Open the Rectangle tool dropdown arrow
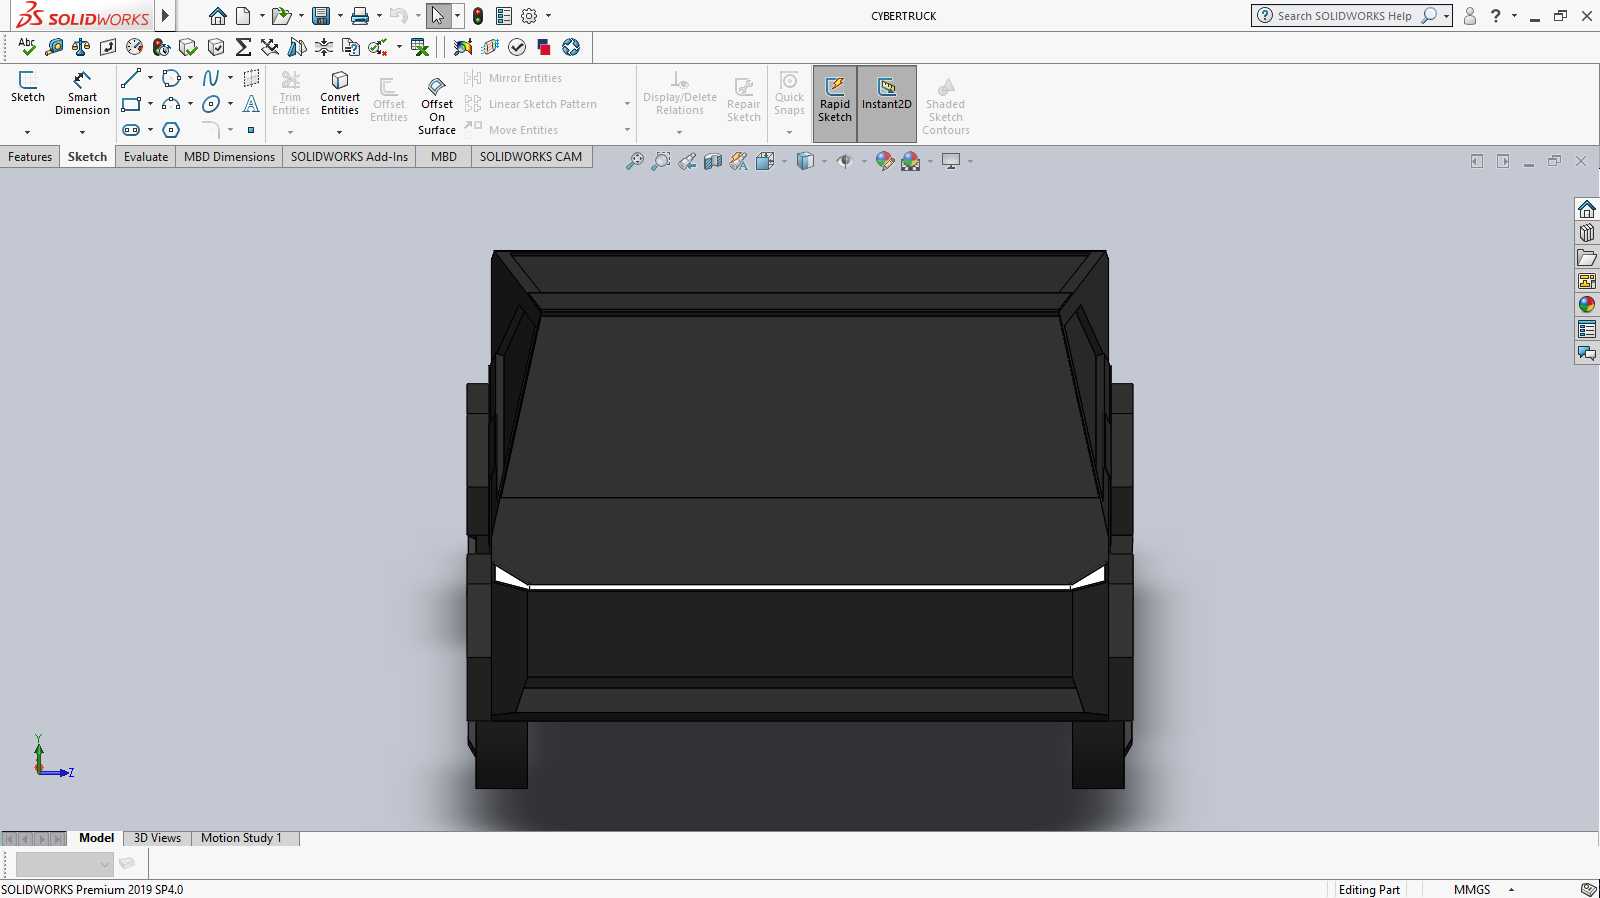 point(150,104)
